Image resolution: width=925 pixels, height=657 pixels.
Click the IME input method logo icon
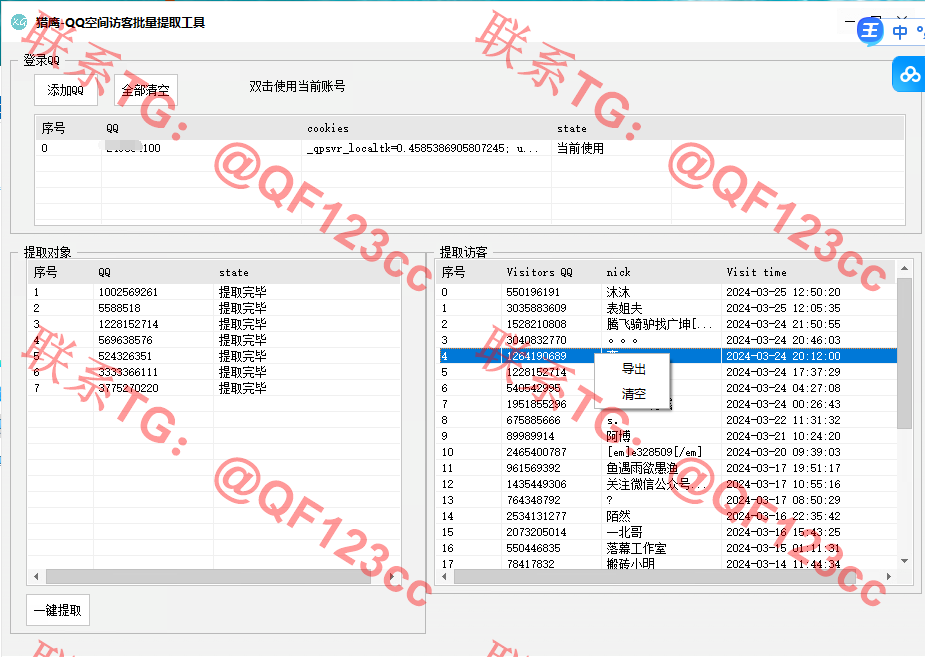[870, 30]
